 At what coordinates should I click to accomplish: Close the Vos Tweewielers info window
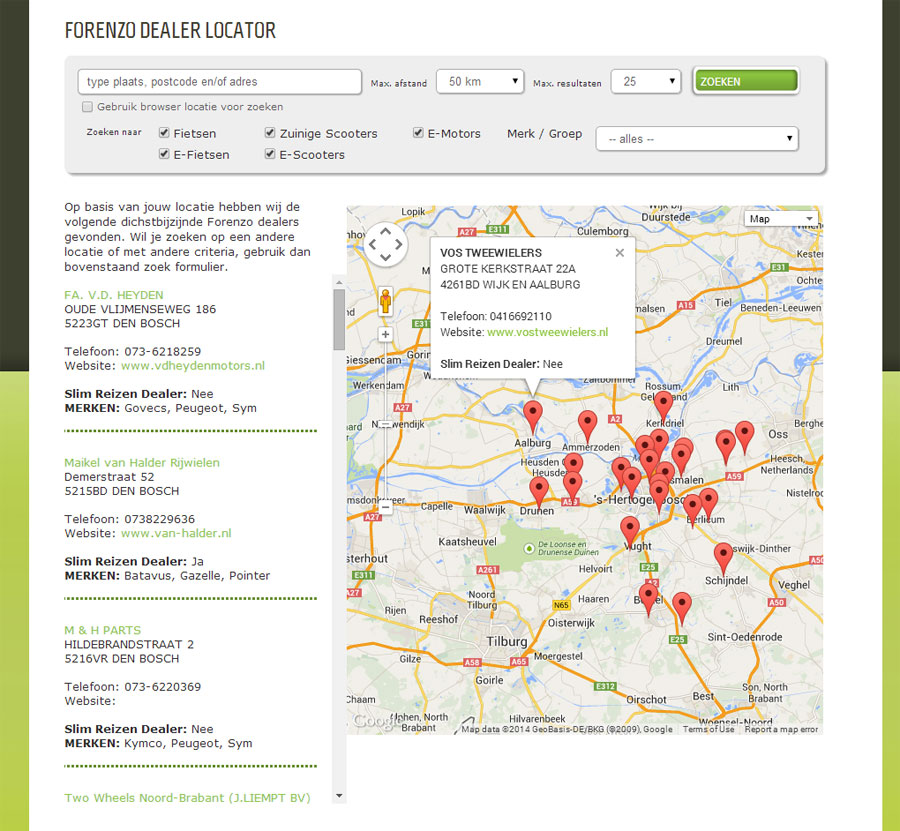tap(619, 253)
